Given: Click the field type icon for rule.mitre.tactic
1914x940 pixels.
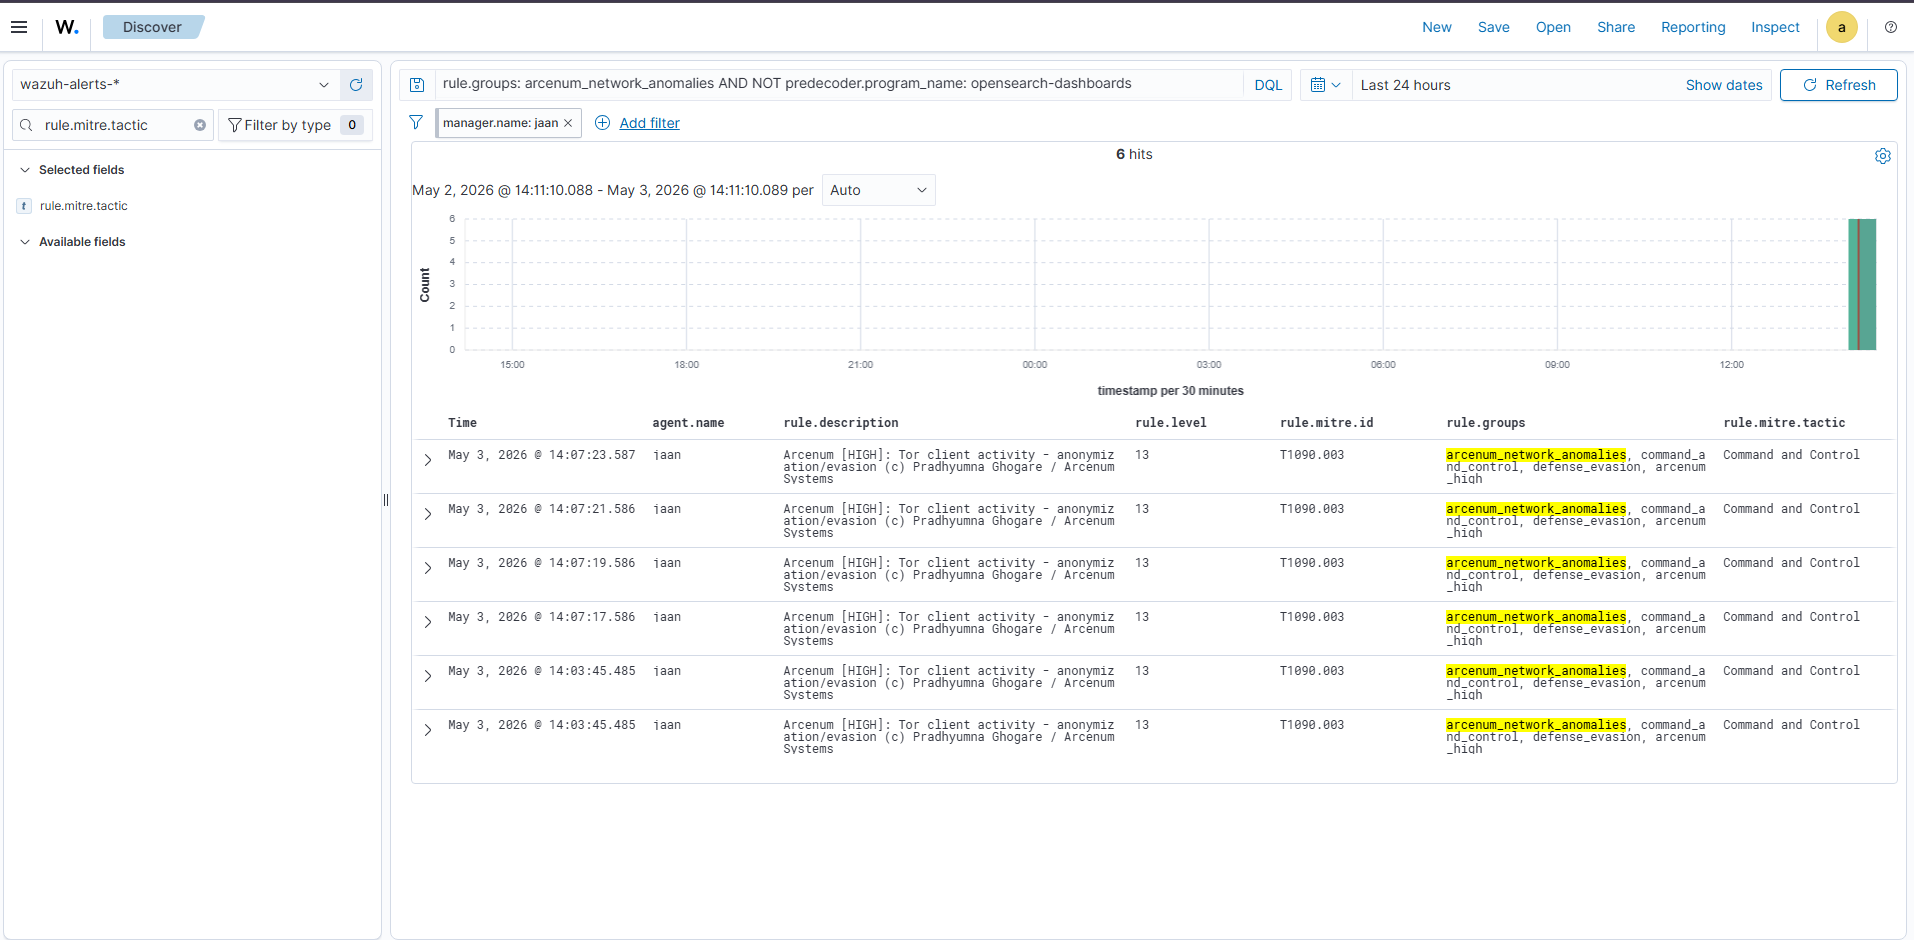Looking at the screenshot, I should coord(24,206).
